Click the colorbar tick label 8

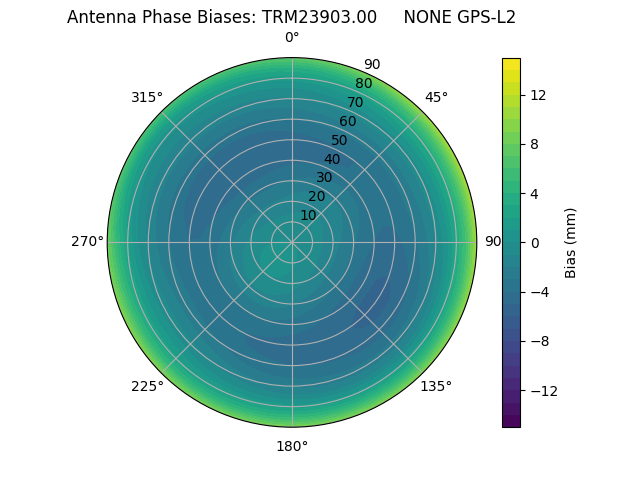tap(534, 144)
